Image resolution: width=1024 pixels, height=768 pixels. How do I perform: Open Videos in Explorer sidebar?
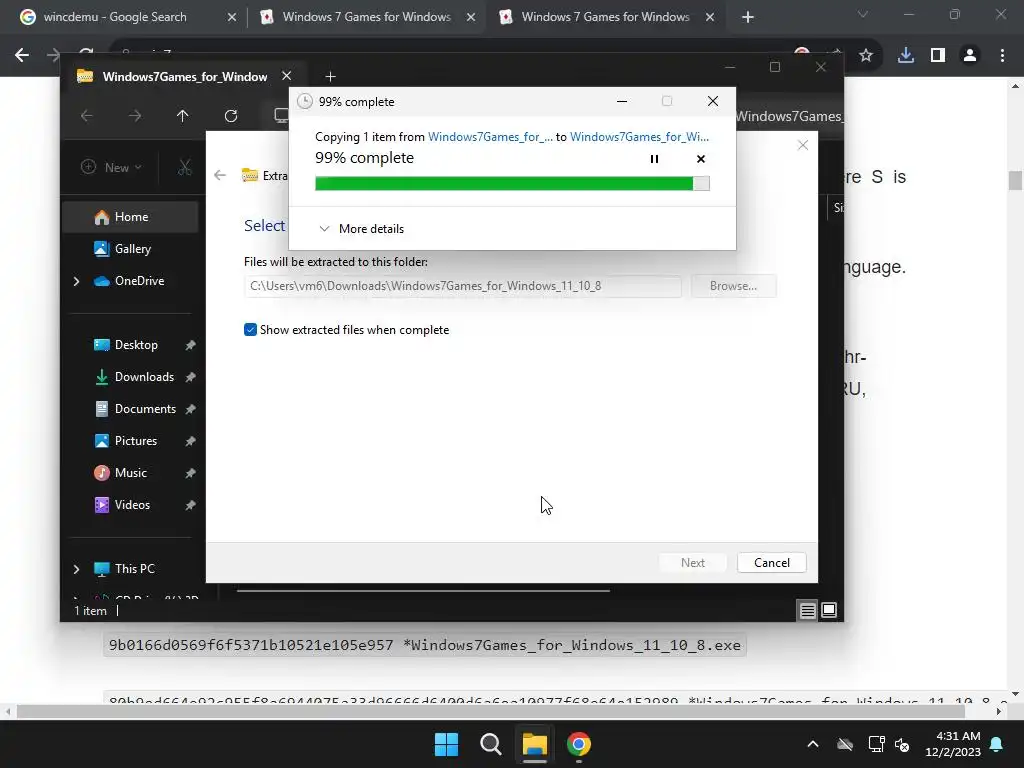[x=132, y=505]
